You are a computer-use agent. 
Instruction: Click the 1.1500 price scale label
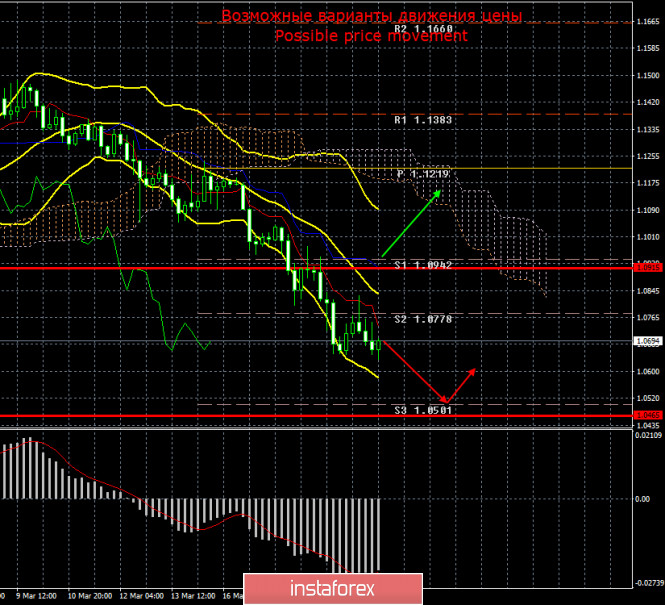pyautogui.click(x=646, y=76)
